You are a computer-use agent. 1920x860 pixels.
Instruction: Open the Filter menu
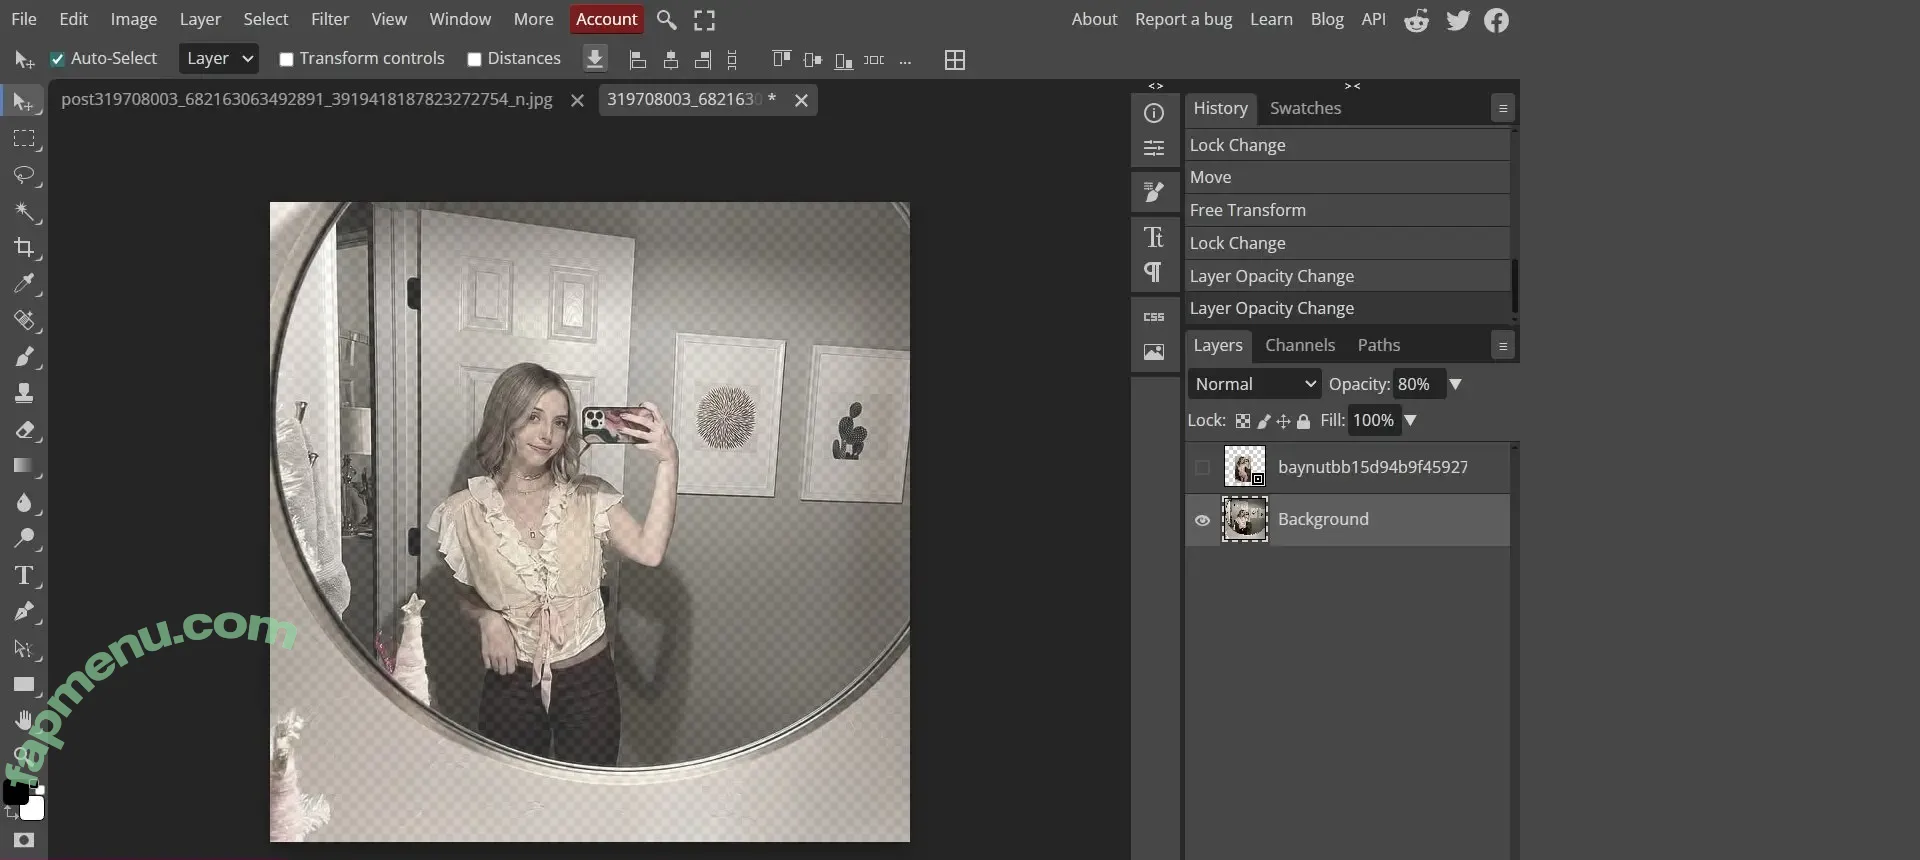click(329, 19)
